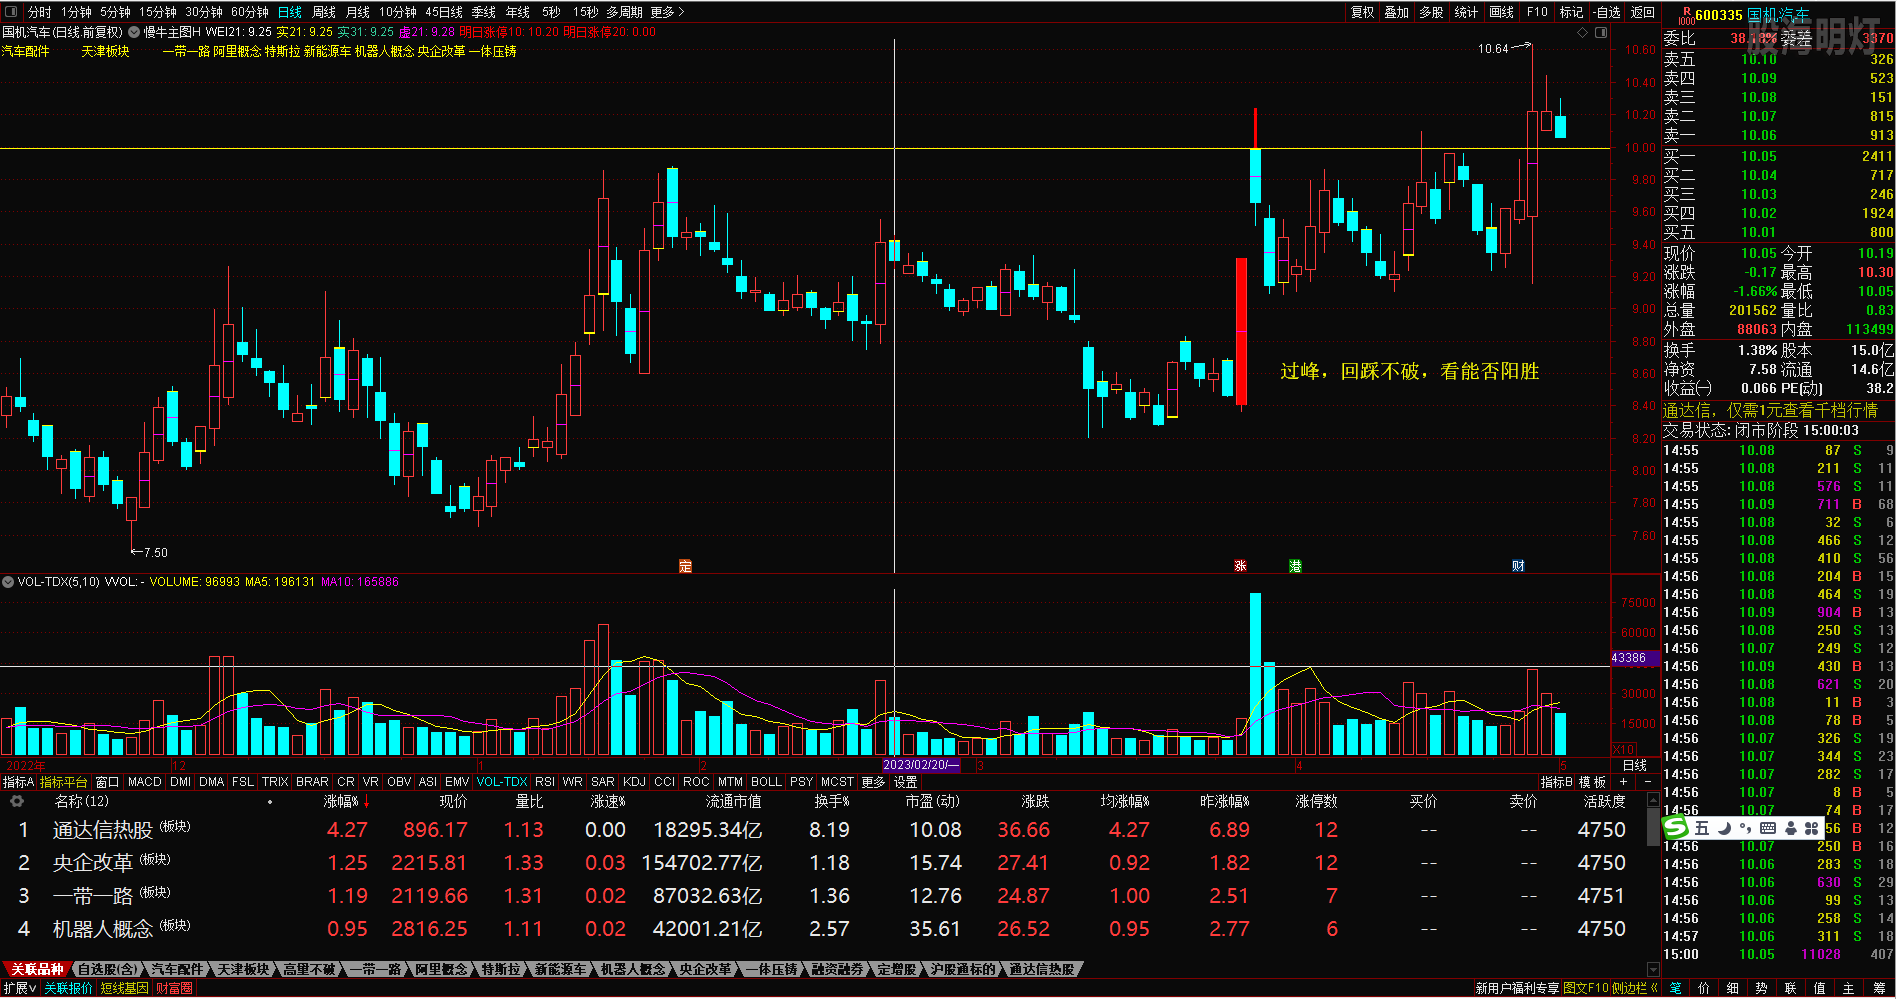Image resolution: width=1897 pixels, height=999 pixels.
Task: Toggle Sogou 五 wubi input mode
Action: [1702, 828]
